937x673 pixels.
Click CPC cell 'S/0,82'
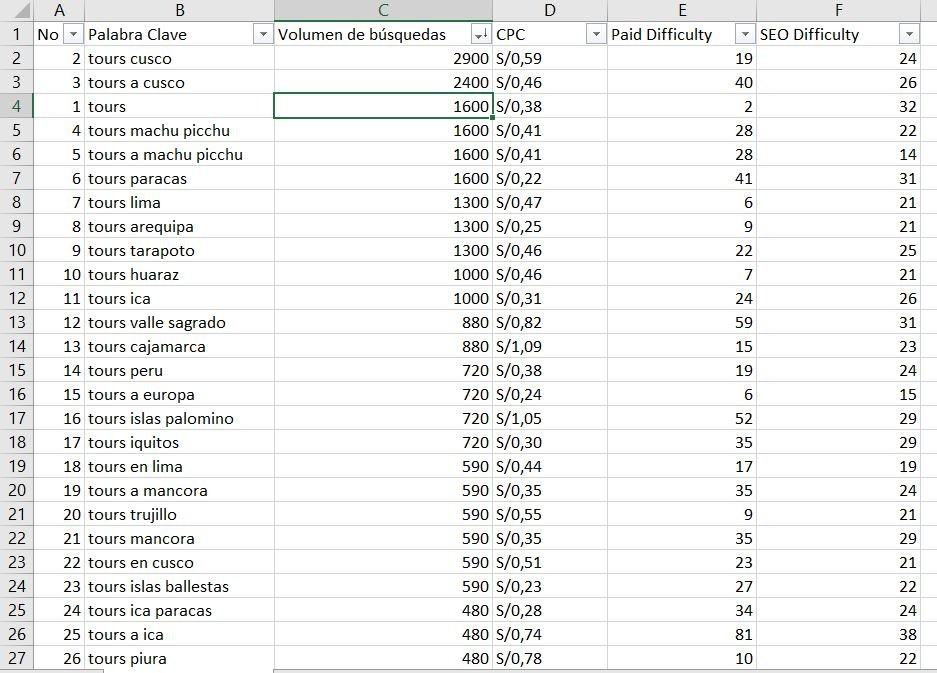(550, 322)
